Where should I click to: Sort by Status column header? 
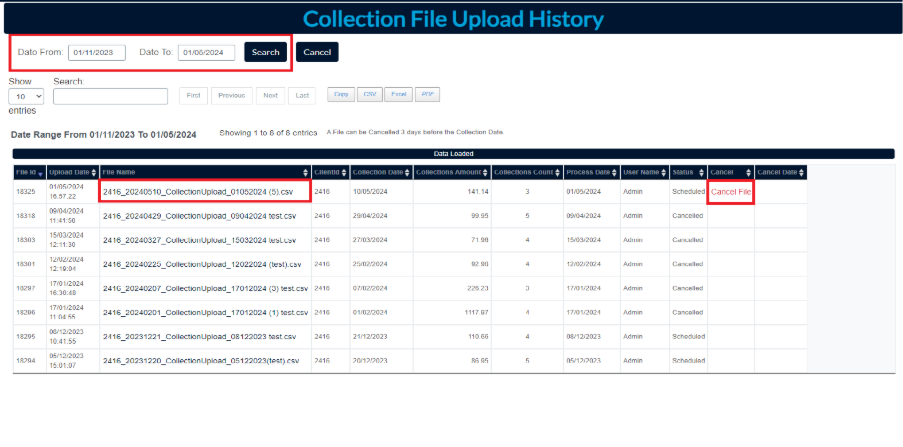tap(687, 172)
